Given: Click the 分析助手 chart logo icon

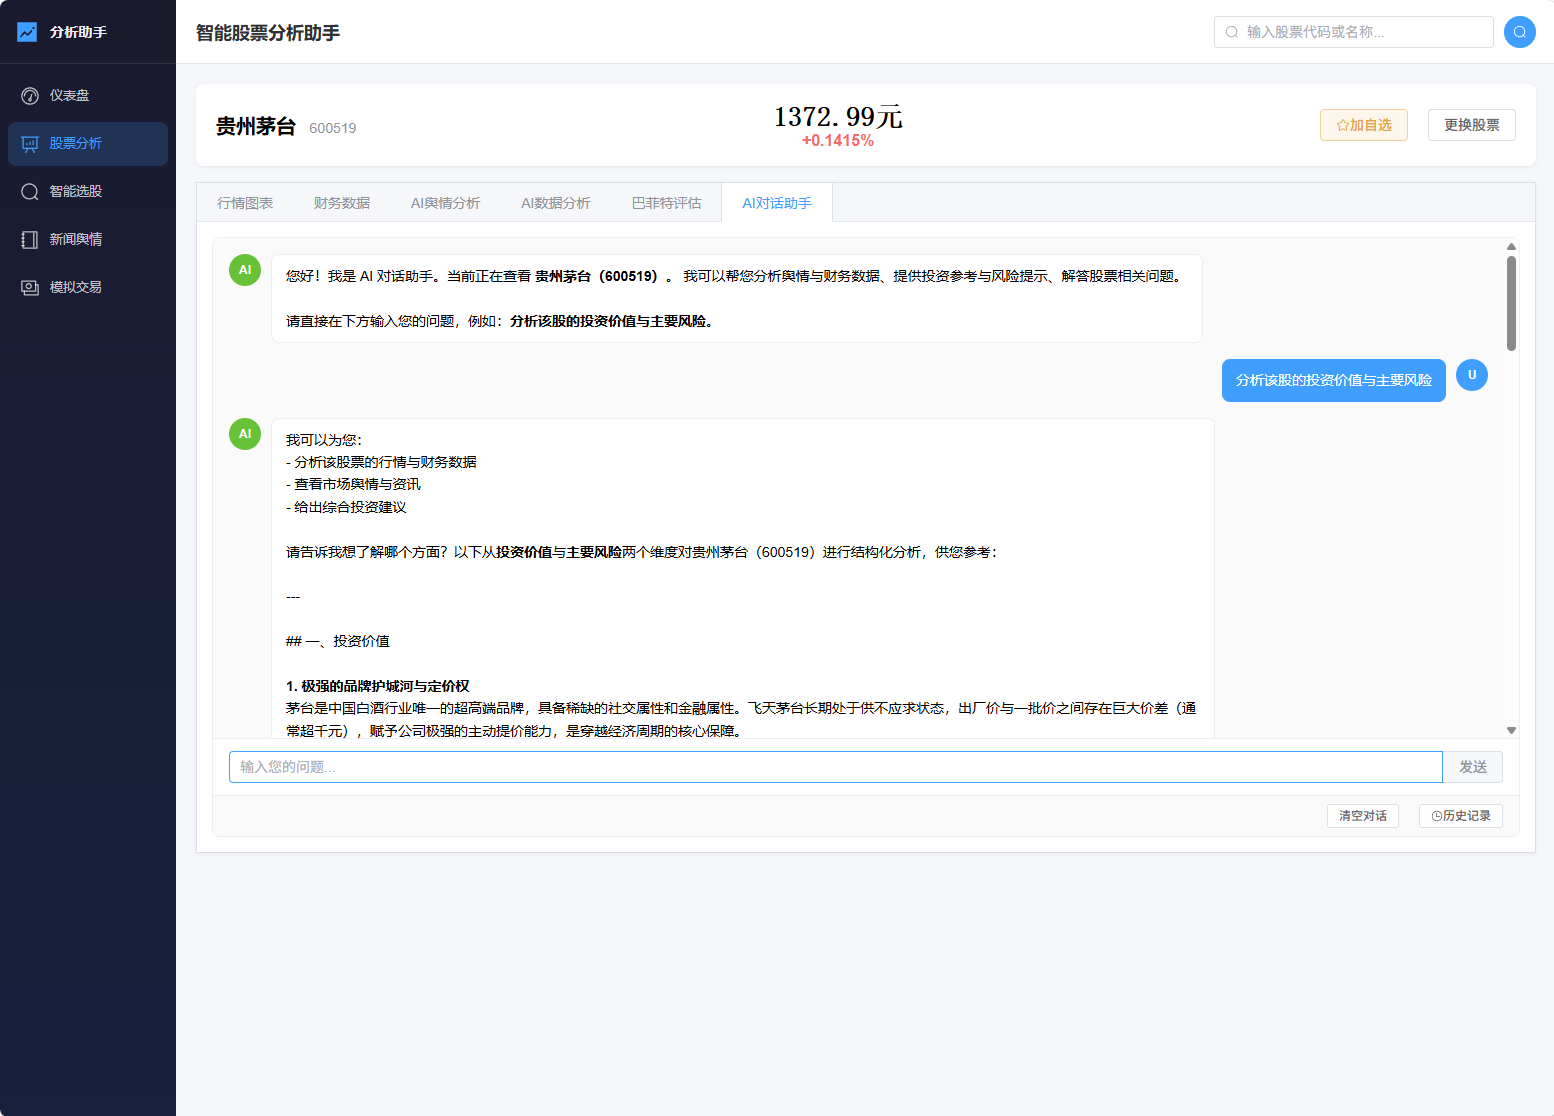Looking at the screenshot, I should pos(27,32).
